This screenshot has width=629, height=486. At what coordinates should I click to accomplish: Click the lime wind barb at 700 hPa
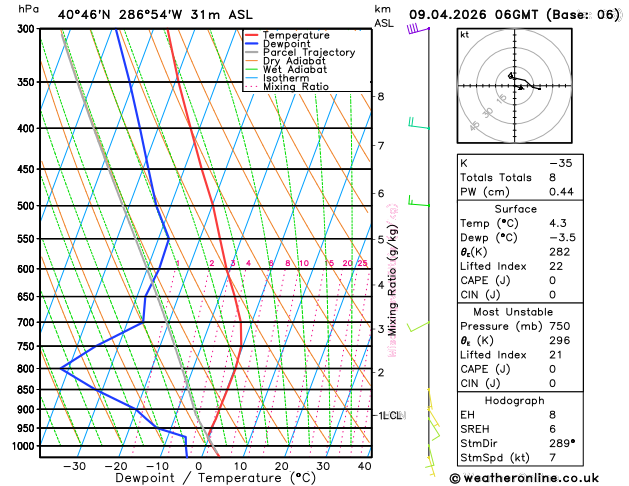tap(418, 326)
